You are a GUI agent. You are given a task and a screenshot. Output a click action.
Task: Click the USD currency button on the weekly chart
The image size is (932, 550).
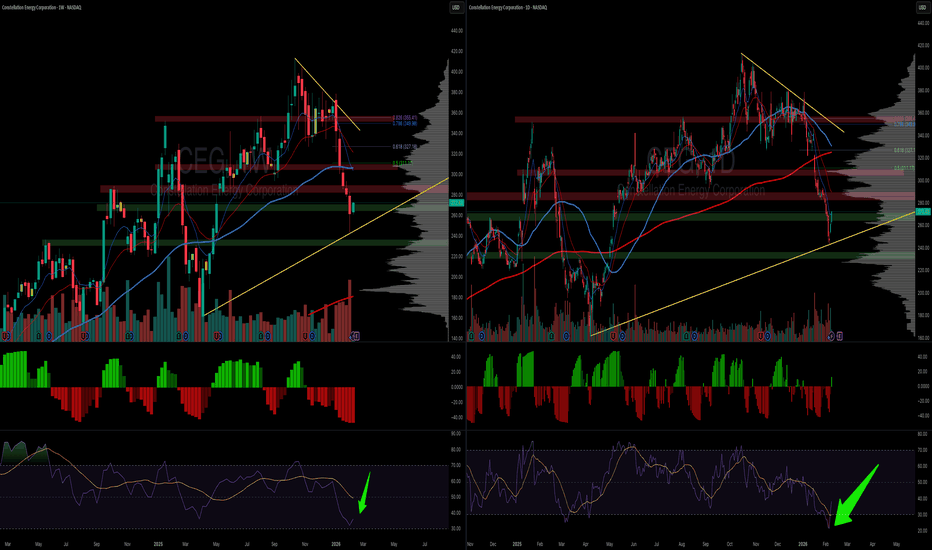pos(456,8)
